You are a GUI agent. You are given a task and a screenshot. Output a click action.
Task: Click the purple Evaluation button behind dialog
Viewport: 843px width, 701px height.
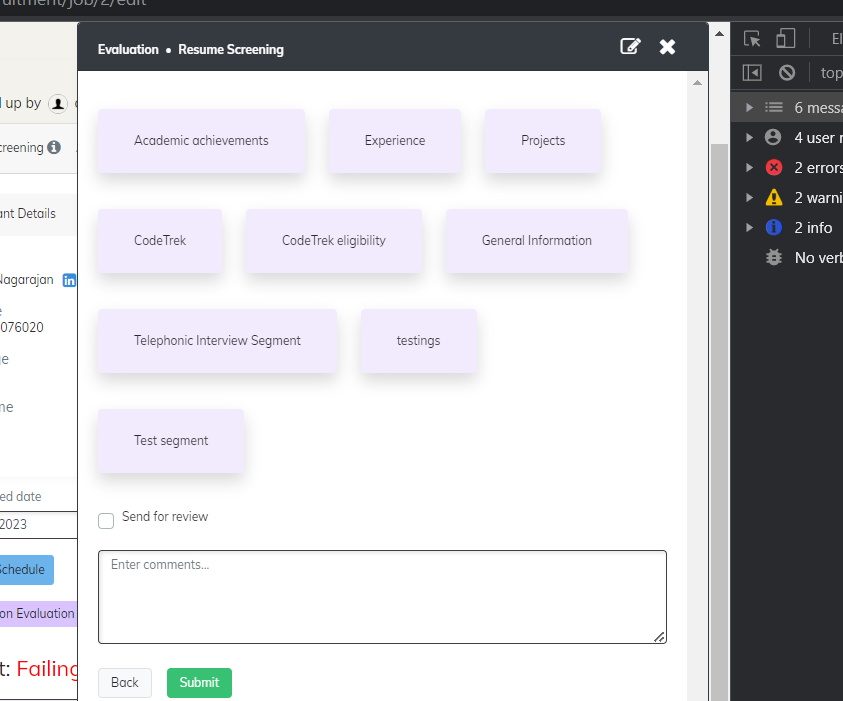point(38,614)
